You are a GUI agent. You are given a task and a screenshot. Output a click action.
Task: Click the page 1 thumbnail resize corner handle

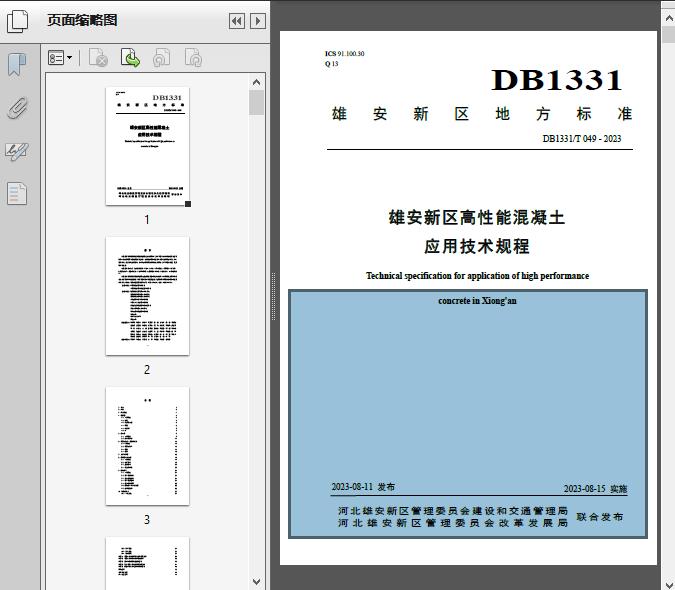tap(188, 204)
